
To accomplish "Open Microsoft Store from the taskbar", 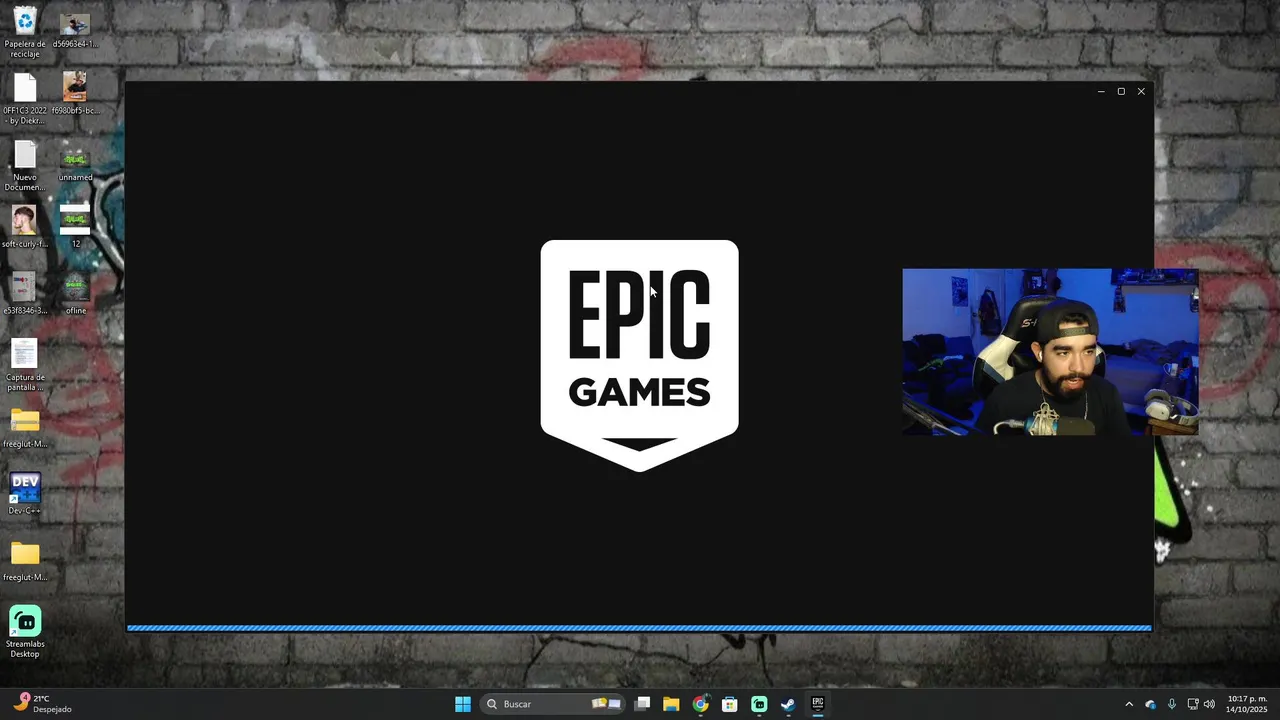I will point(729,704).
